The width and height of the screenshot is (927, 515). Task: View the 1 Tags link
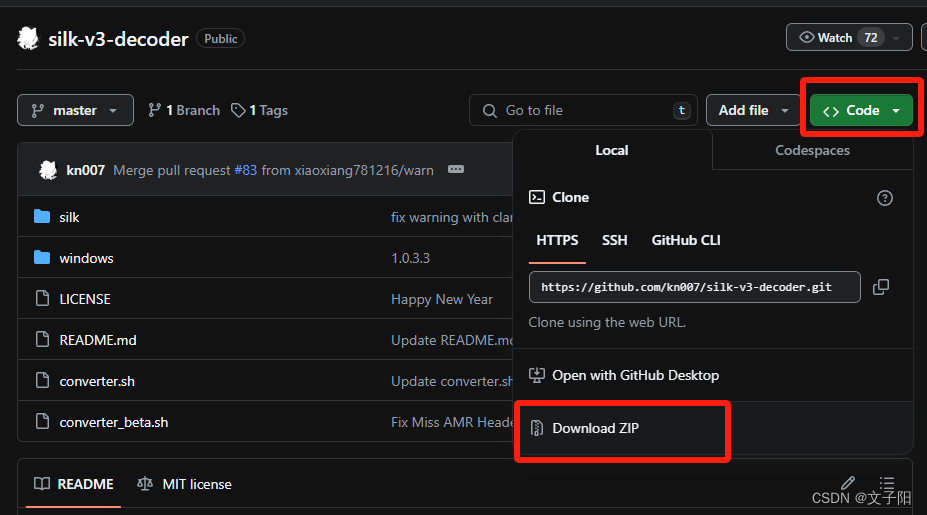(260, 111)
